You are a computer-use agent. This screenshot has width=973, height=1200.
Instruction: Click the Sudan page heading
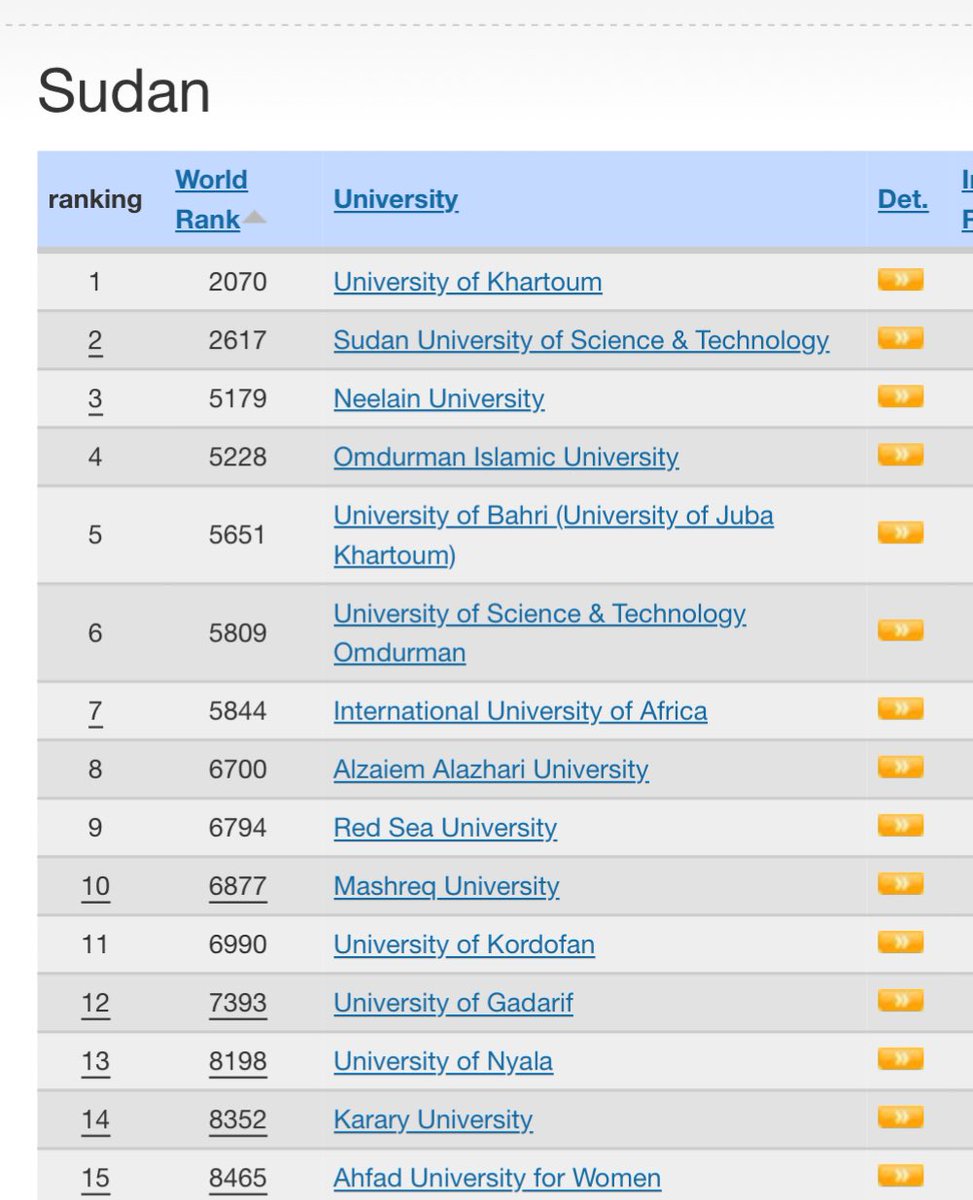124,92
